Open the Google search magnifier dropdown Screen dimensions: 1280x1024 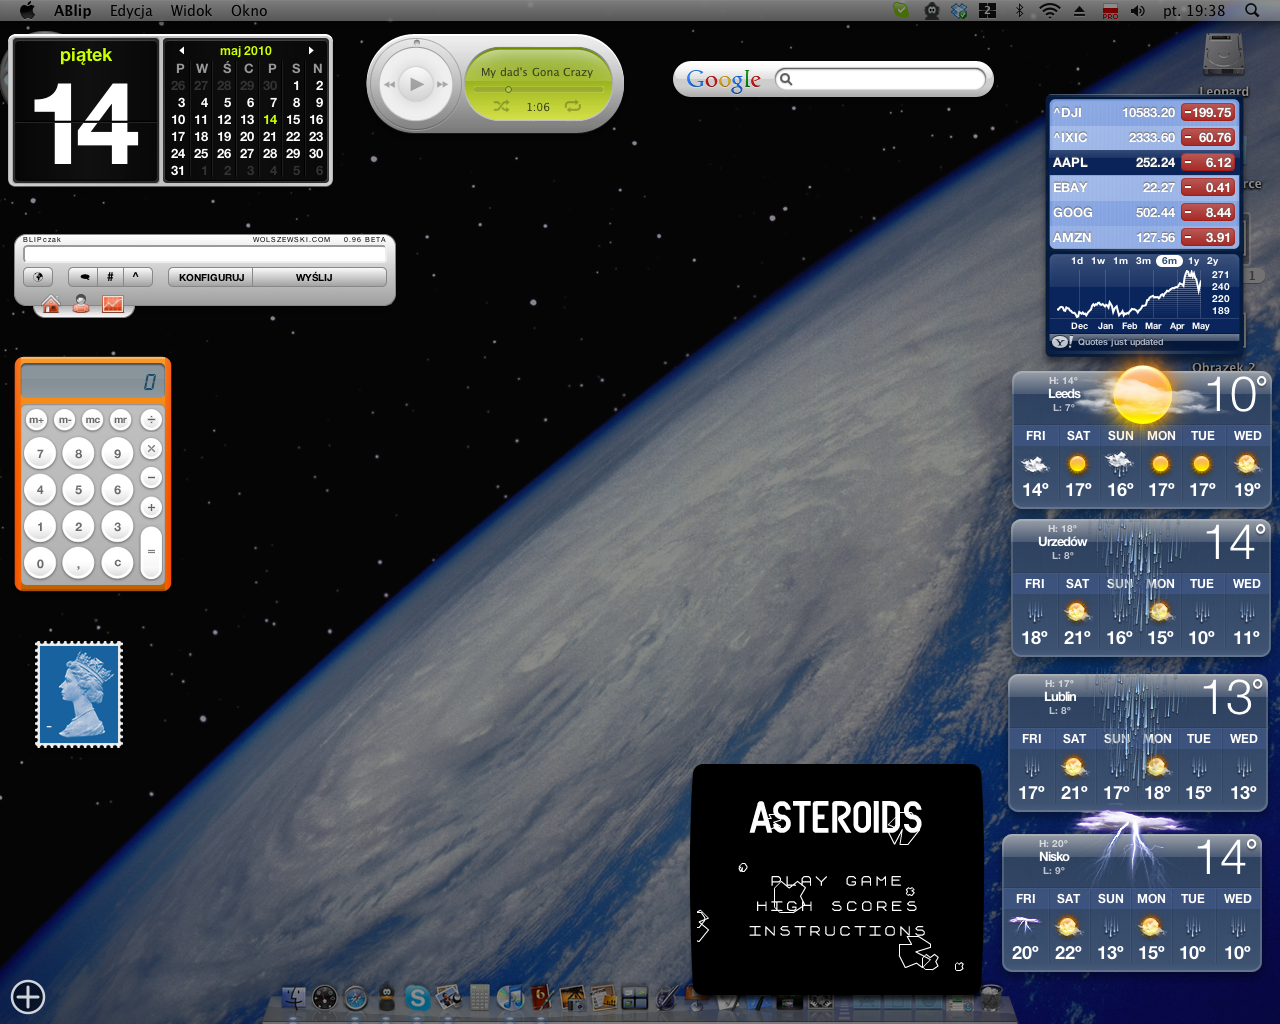tap(786, 79)
